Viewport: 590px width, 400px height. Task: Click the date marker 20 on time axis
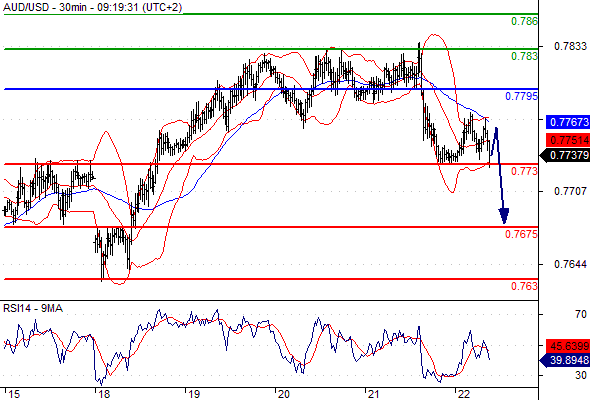pos(283,394)
